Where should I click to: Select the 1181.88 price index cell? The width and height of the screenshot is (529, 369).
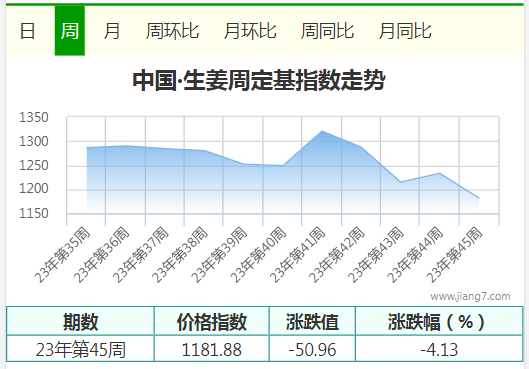(x=212, y=349)
